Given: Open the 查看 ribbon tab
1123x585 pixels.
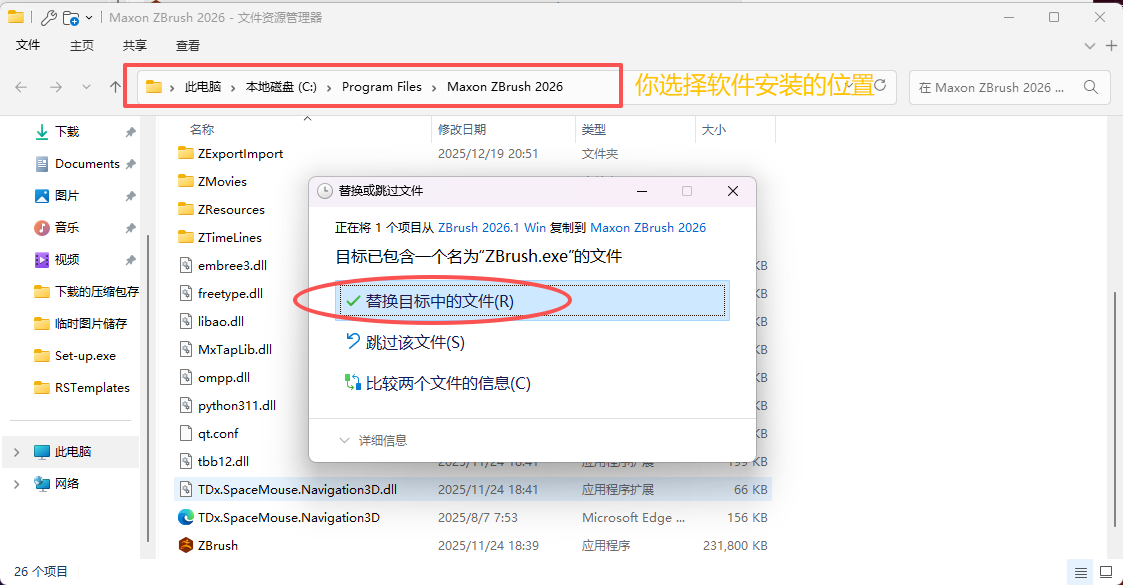Looking at the screenshot, I should tap(188, 45).
